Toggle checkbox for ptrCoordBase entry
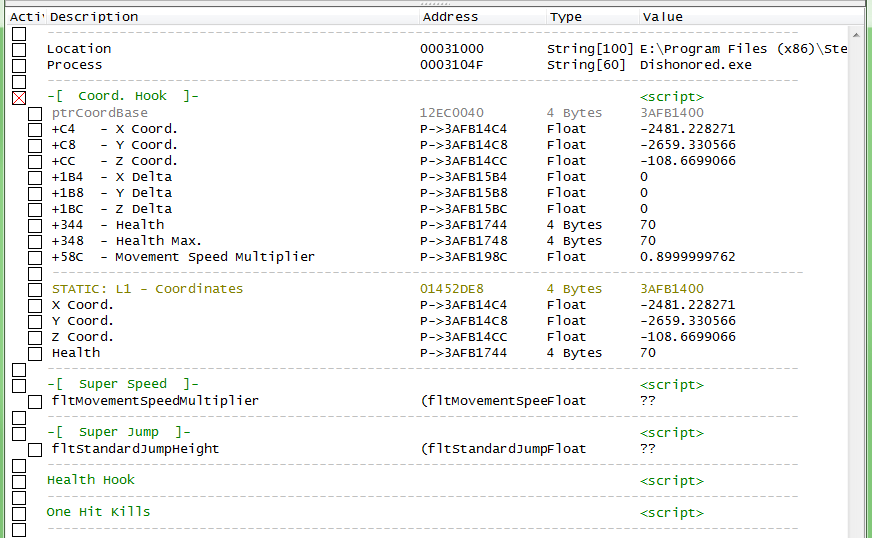The image size is (872, 538). (x=35, y=114)
